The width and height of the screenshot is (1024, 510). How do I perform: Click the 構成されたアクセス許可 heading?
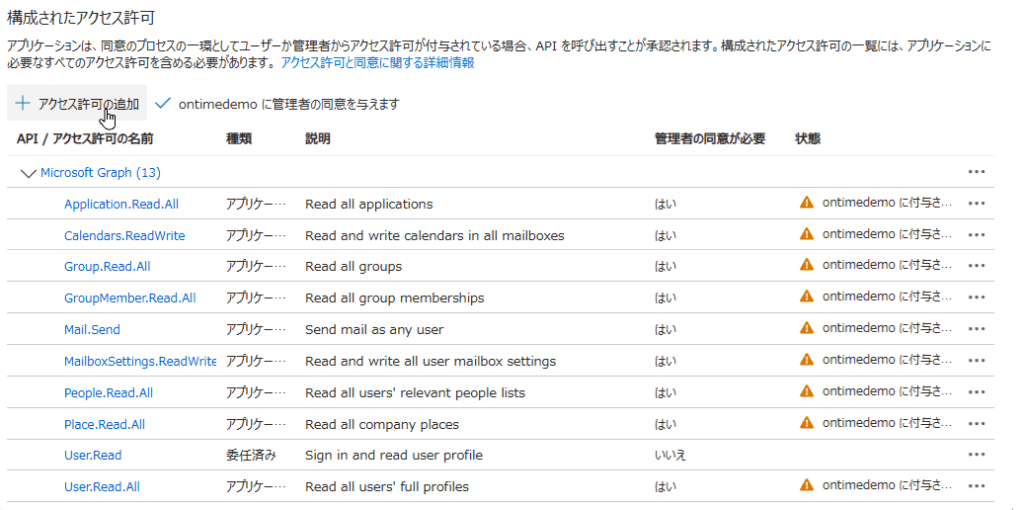point(83,18)
